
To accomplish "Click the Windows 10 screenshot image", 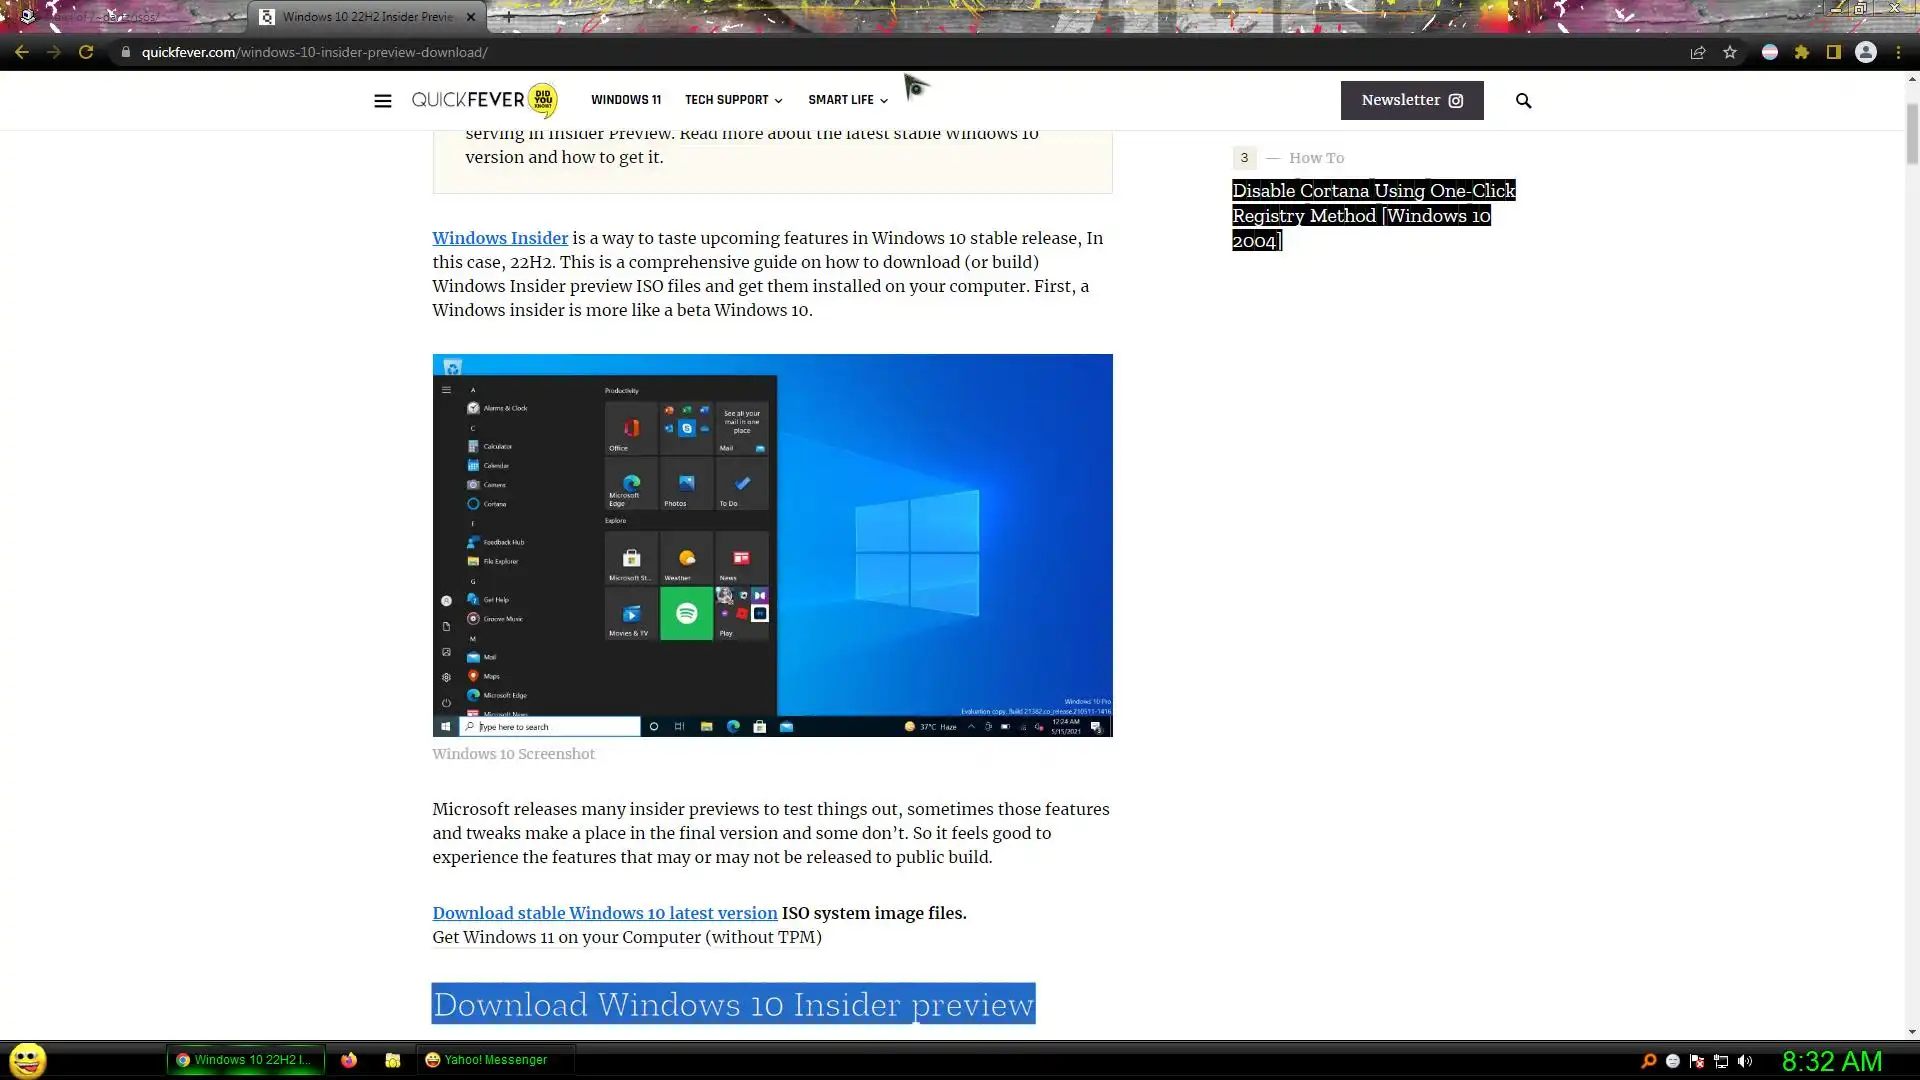I will click(772, 545).
